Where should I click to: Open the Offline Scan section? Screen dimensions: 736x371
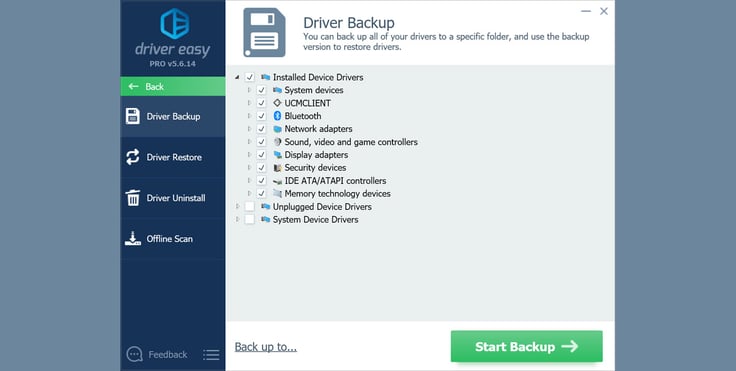click(x=173, y=239)
